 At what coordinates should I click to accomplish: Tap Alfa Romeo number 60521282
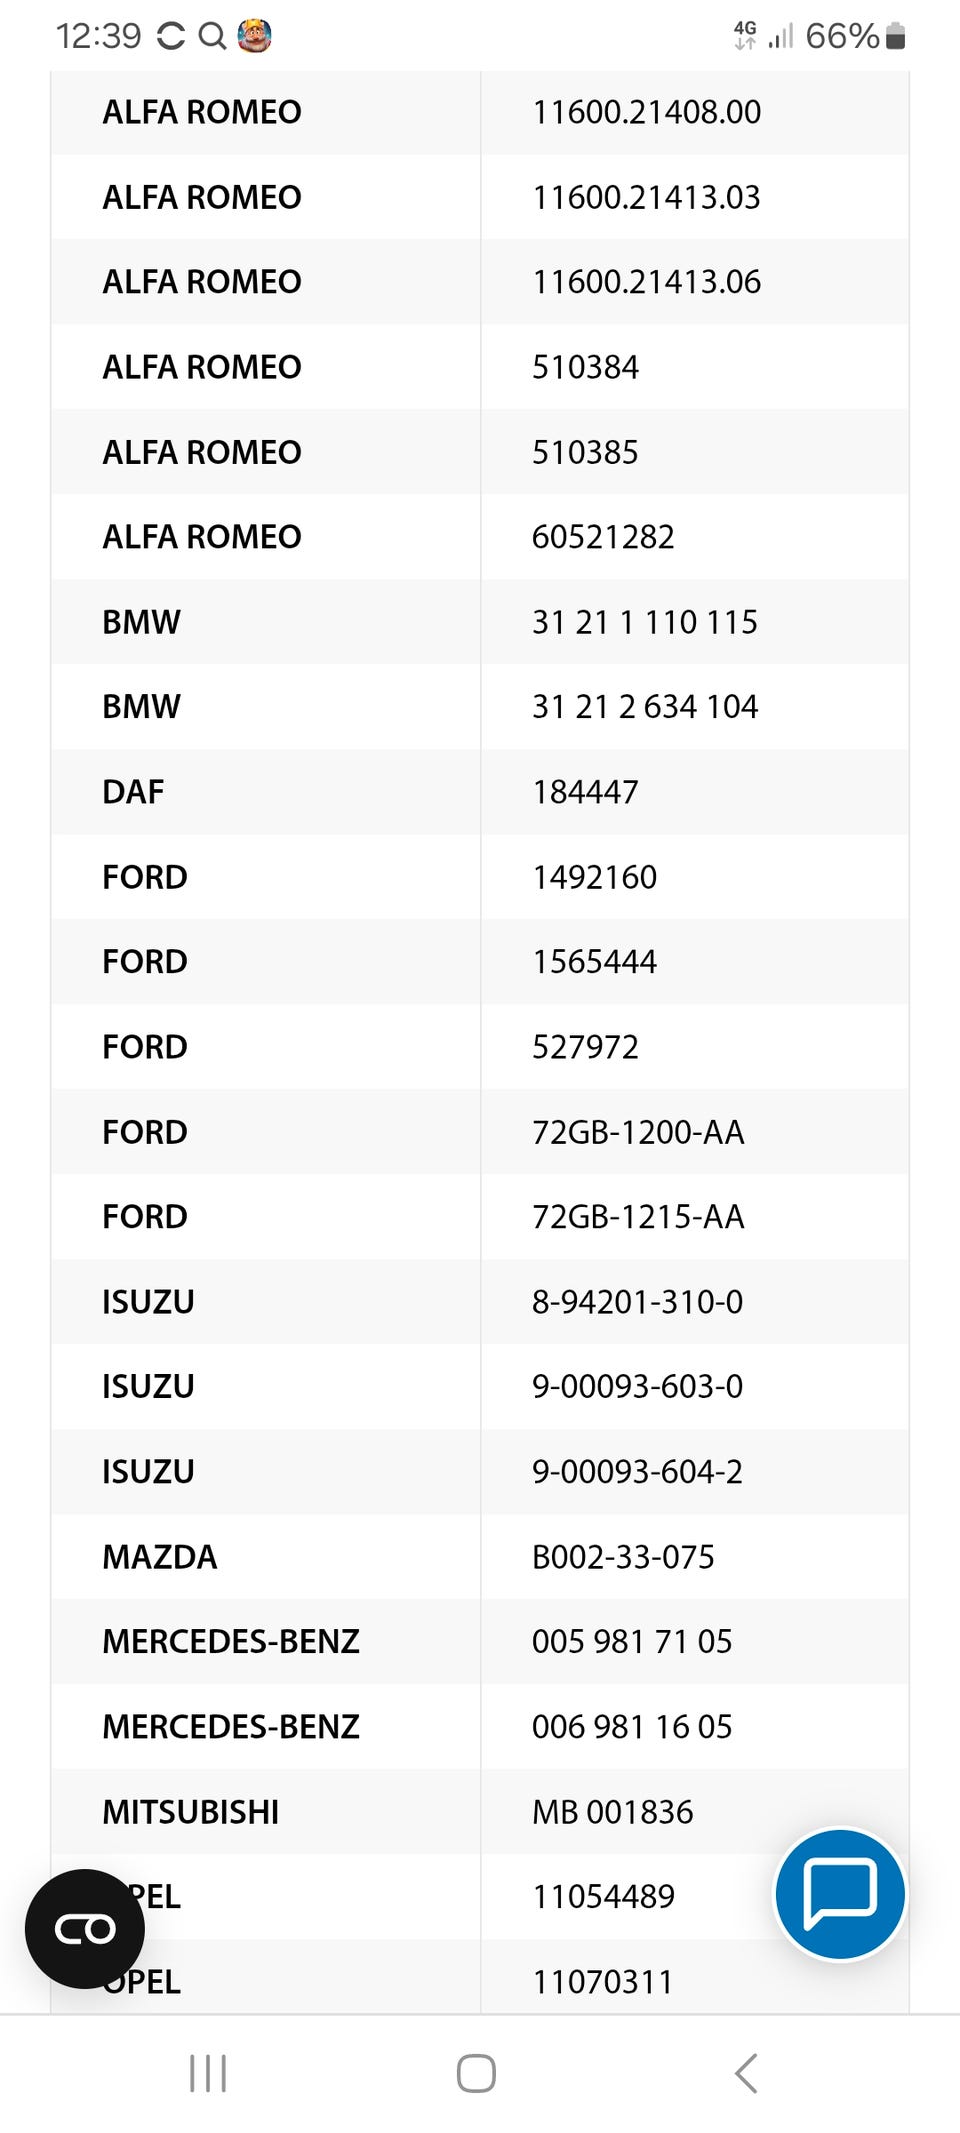point(603,537)
